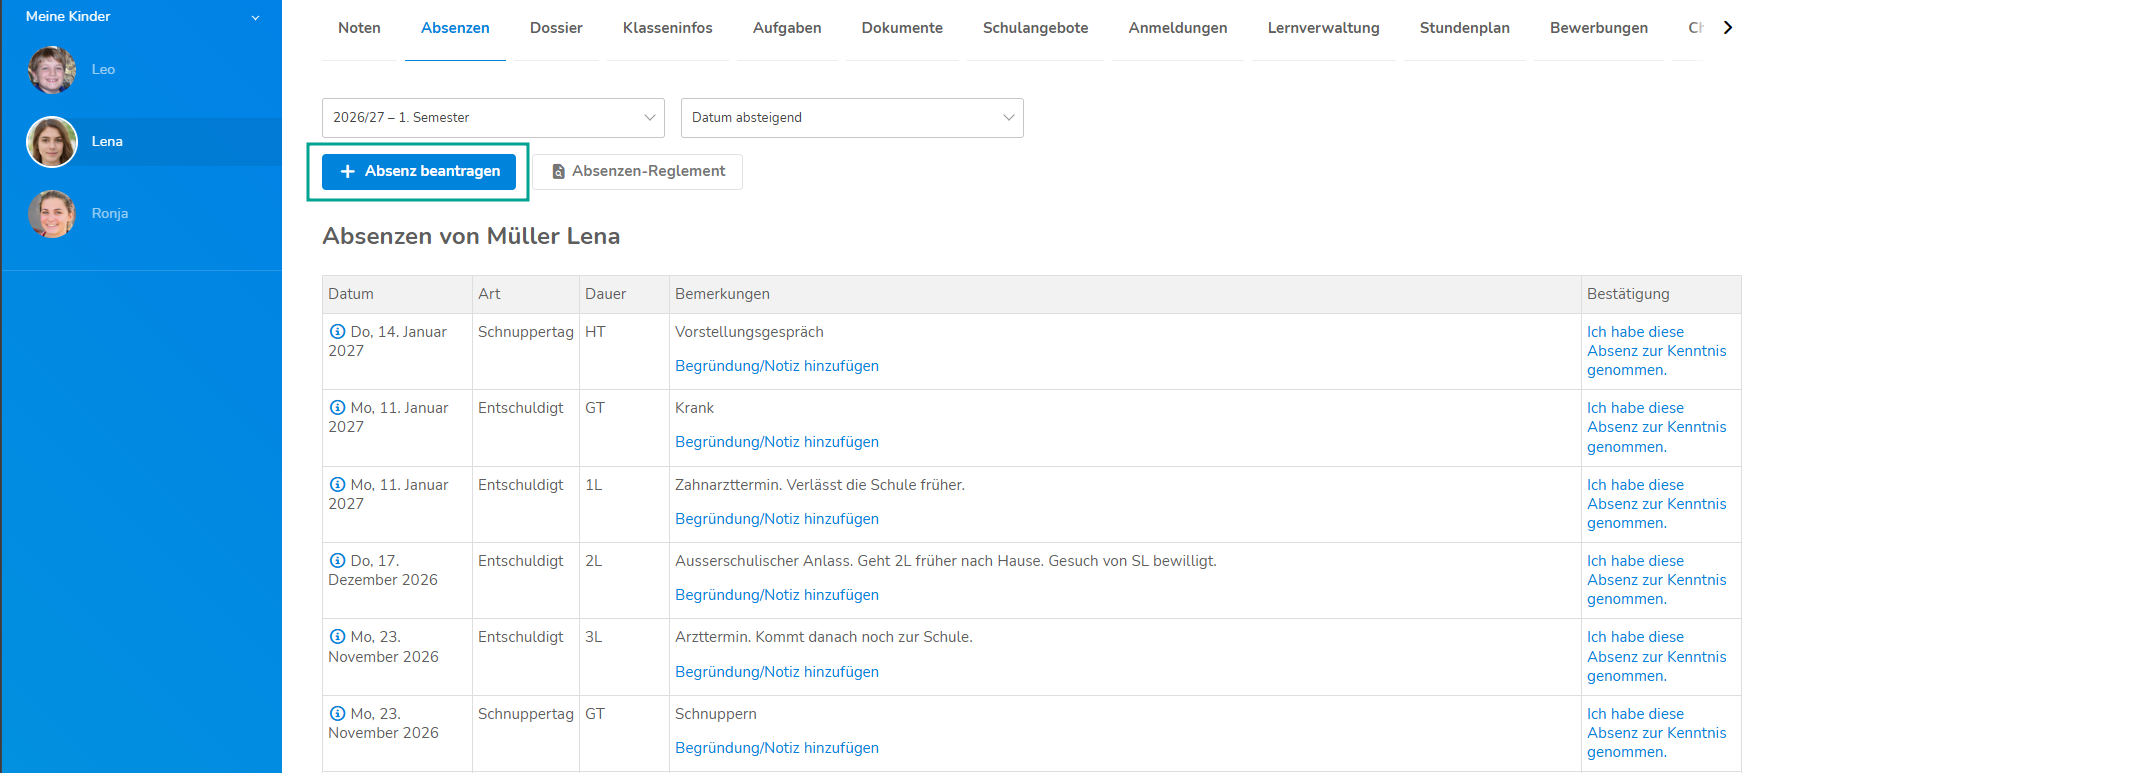Open the Bewerbungen tab
The height and width of the screenshot is (773, 2146).
tap(1598, 28)
